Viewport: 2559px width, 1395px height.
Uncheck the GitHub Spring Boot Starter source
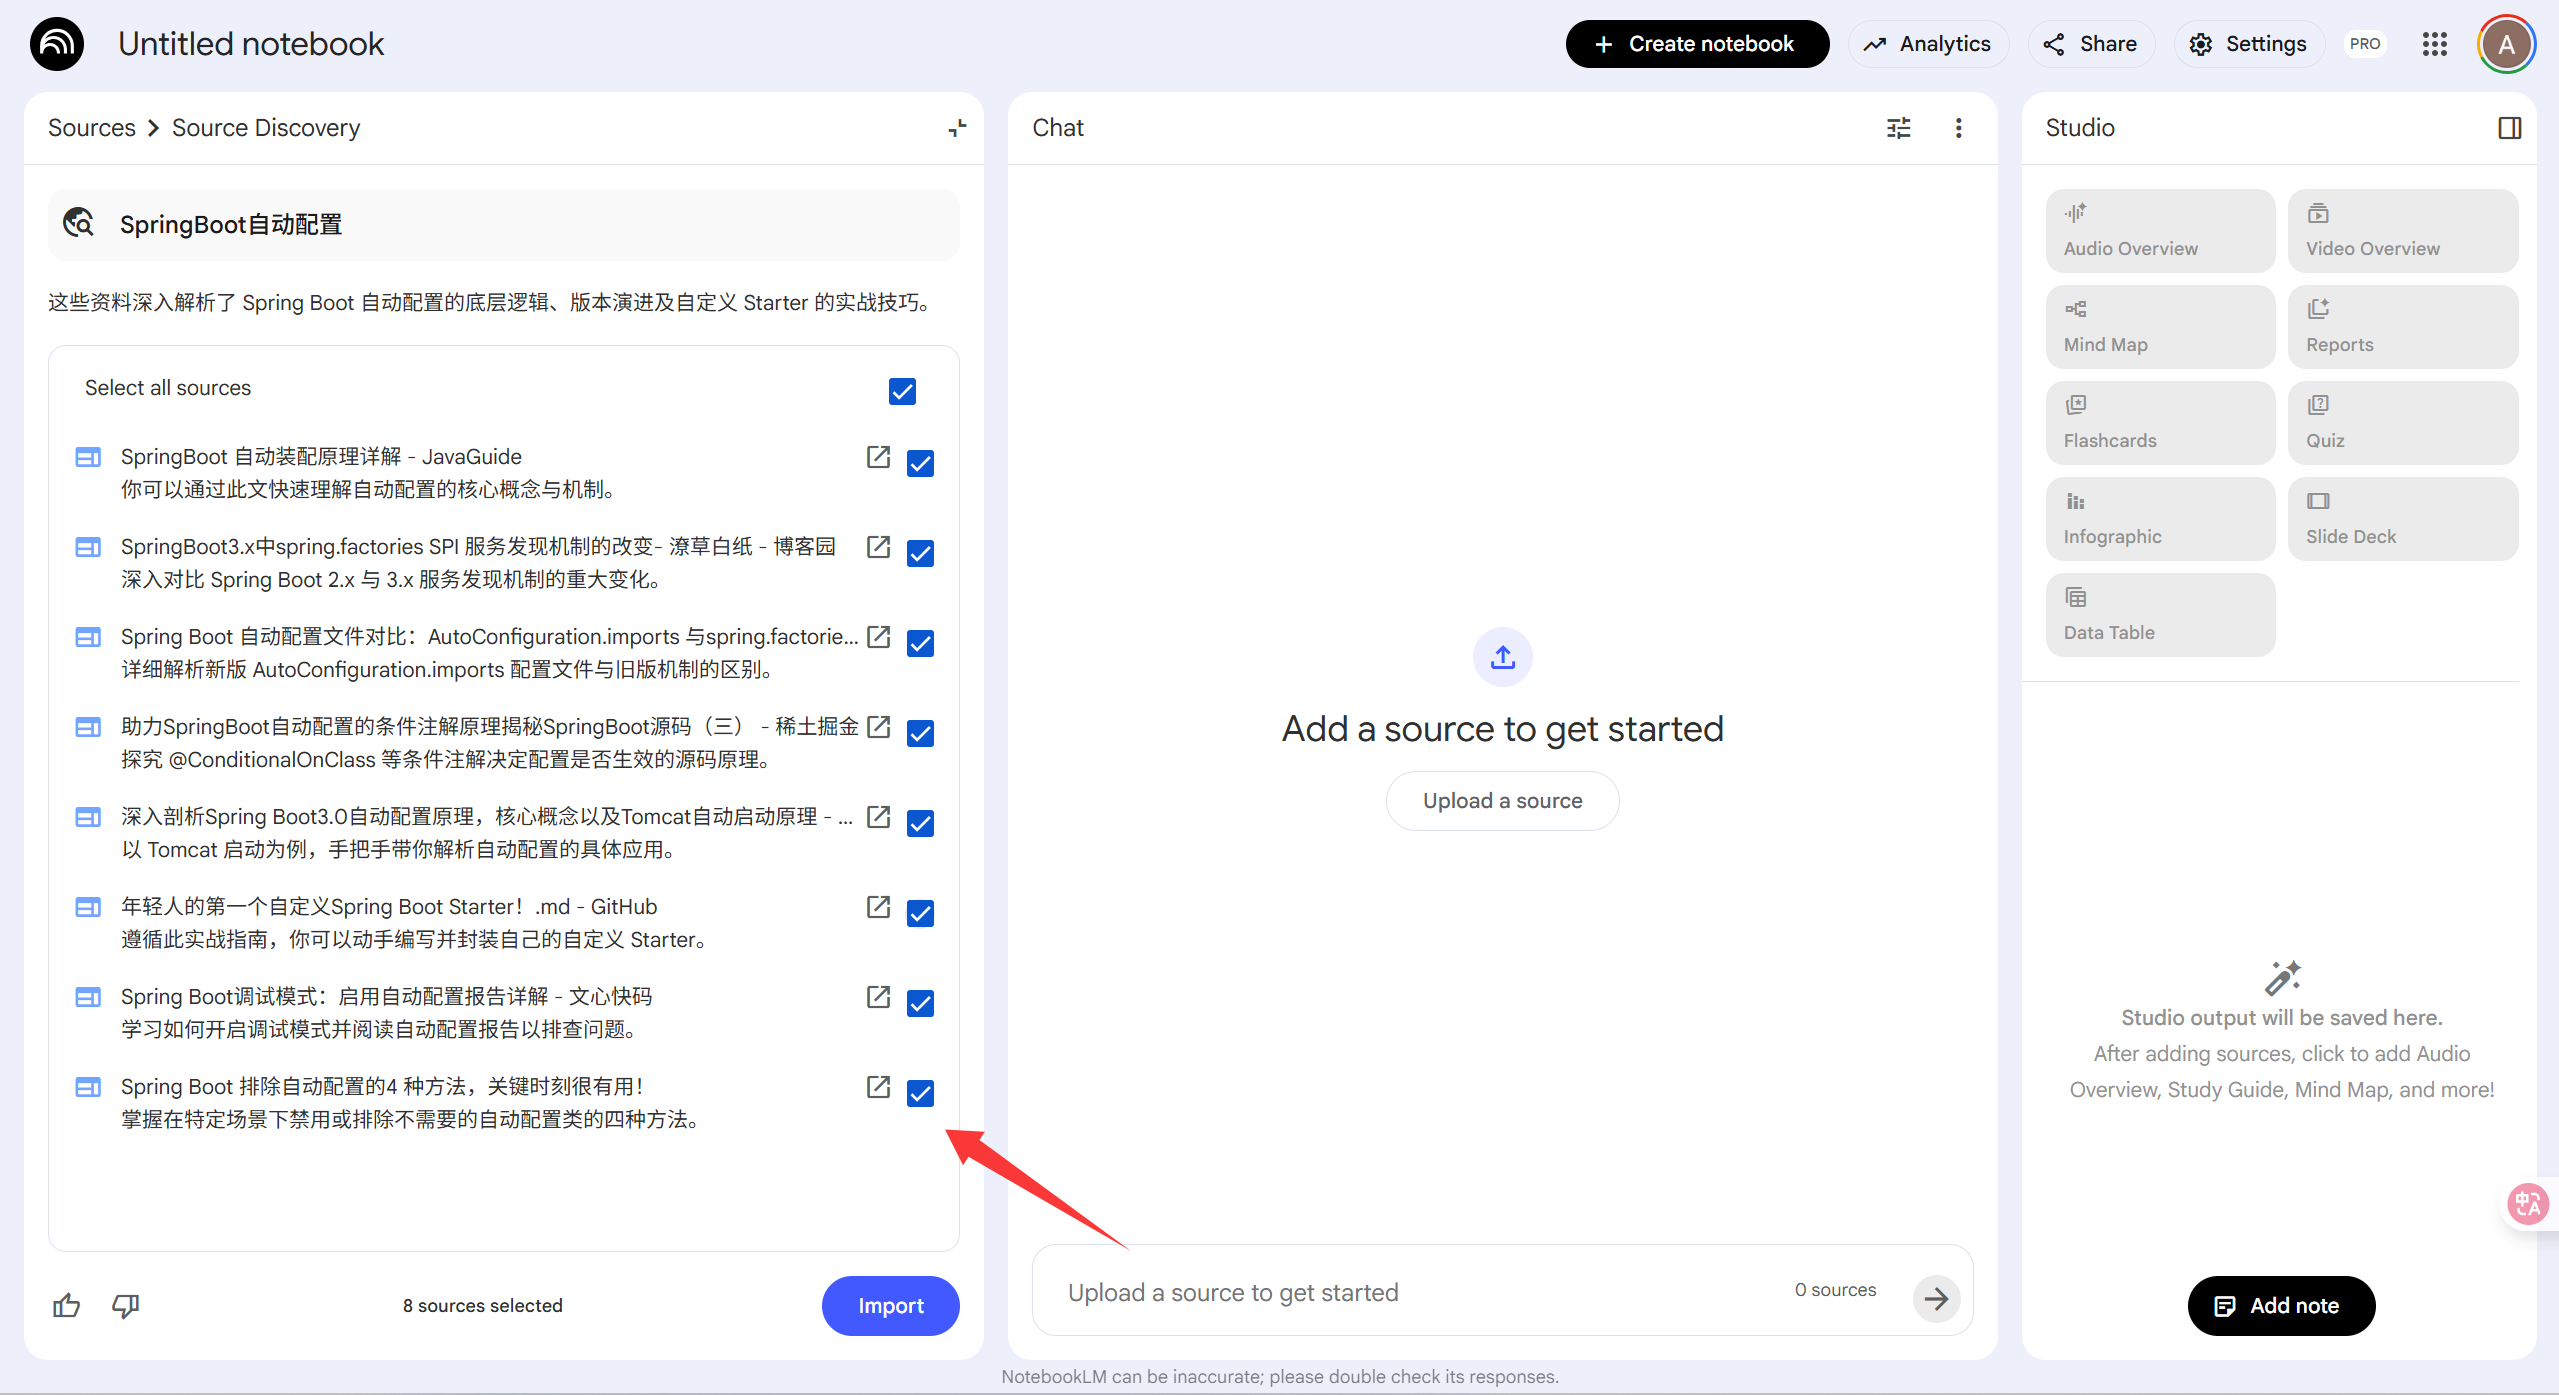[920, 913]
